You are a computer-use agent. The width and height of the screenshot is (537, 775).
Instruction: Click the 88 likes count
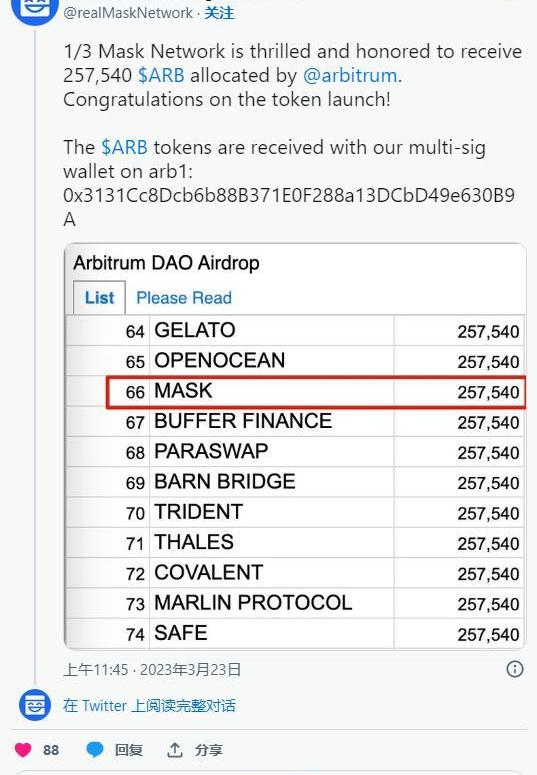click(50, 750)
